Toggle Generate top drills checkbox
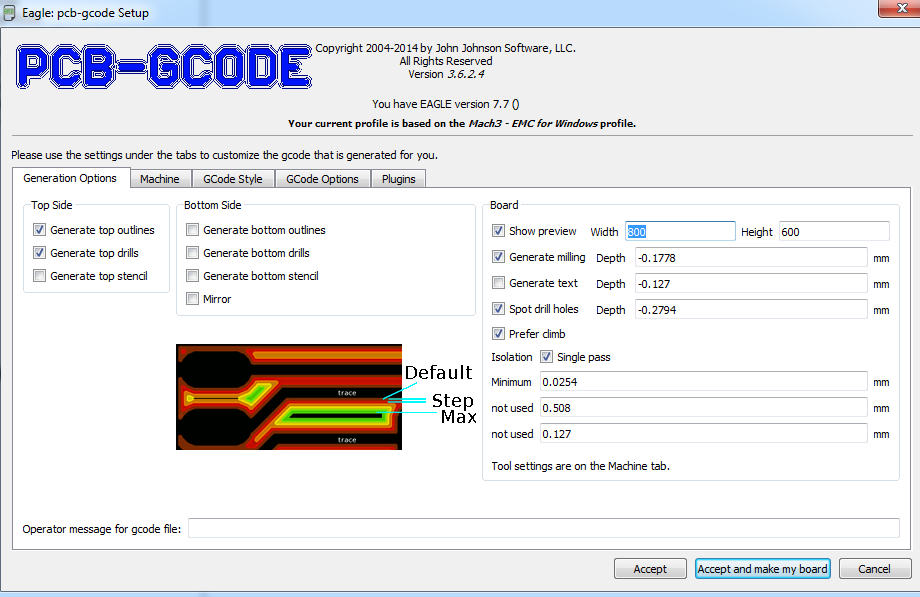Viewport: 920px width, 597px height. [x=39, y=252]
